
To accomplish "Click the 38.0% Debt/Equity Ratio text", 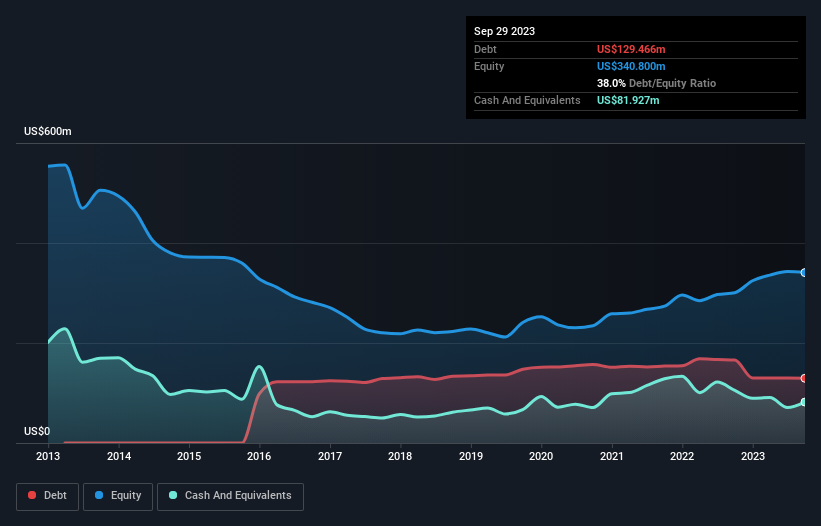I will point(656,83).
